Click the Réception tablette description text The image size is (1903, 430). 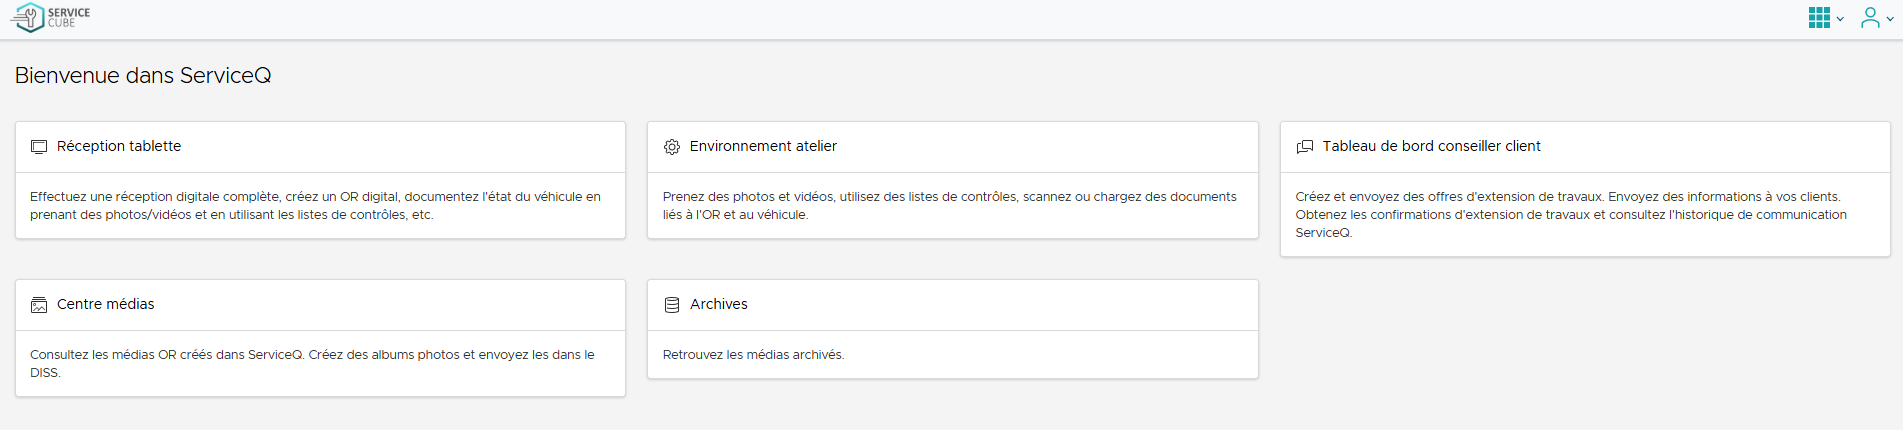point(315,206)
